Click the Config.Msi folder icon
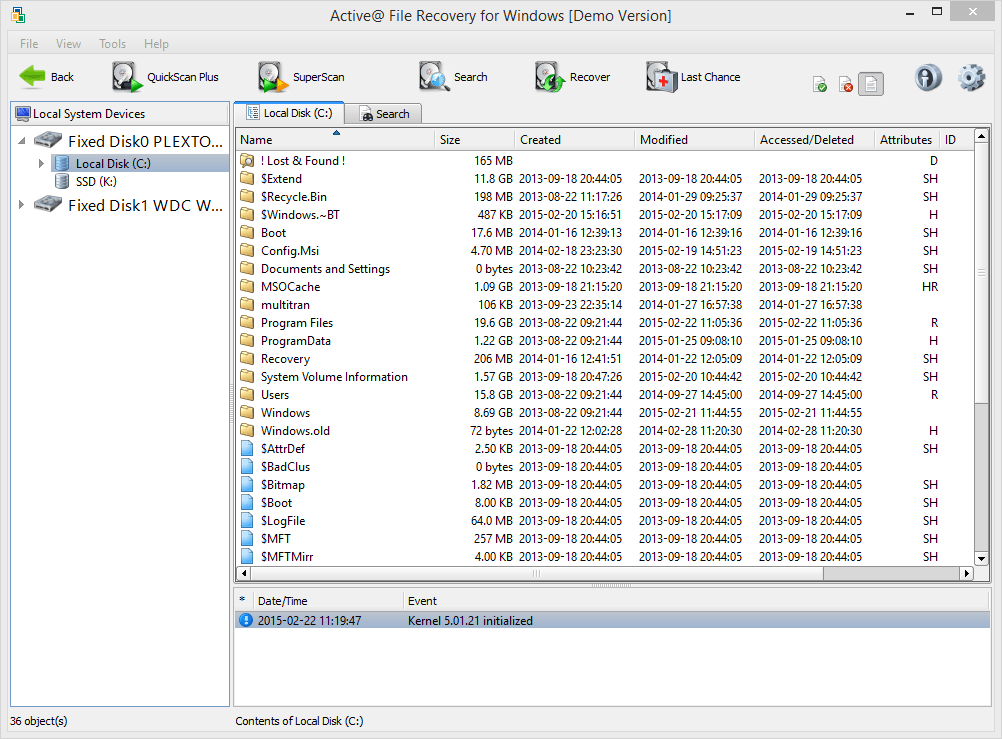This screenshot has height=739, width=1002. 247,251
